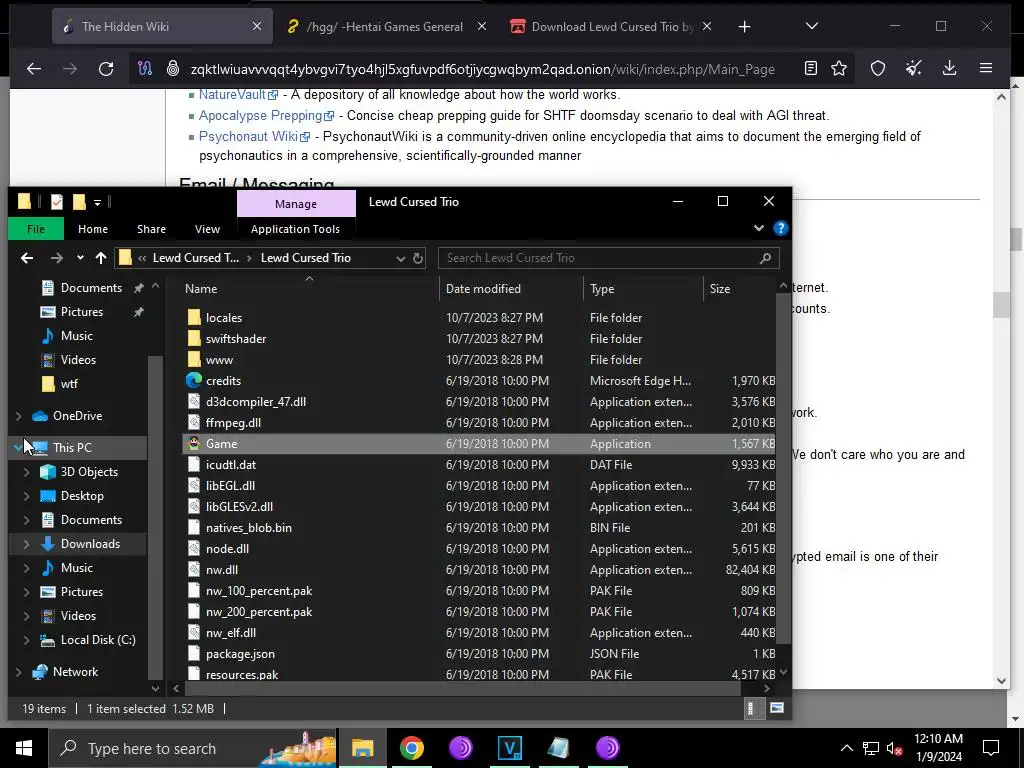This screenshot has width=1024, height=768.
Task: Toggle reader view in address bar
Action: coord(810,69)
